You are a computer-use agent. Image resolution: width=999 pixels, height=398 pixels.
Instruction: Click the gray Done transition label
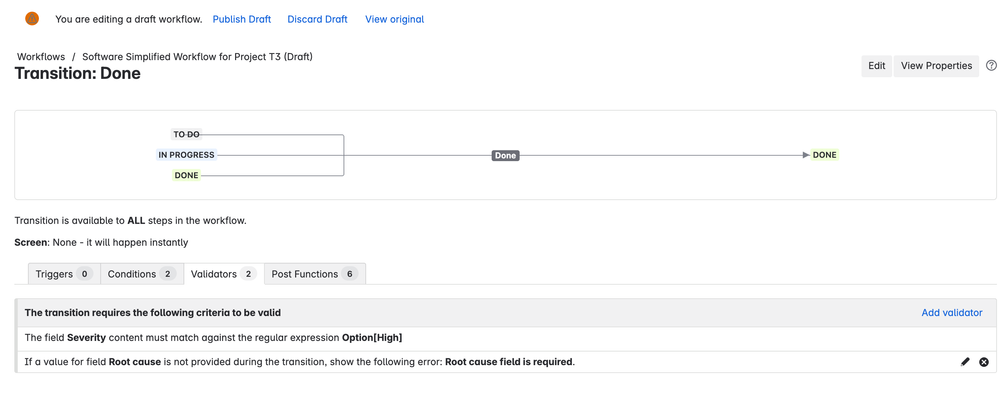[x=505, y=155]
